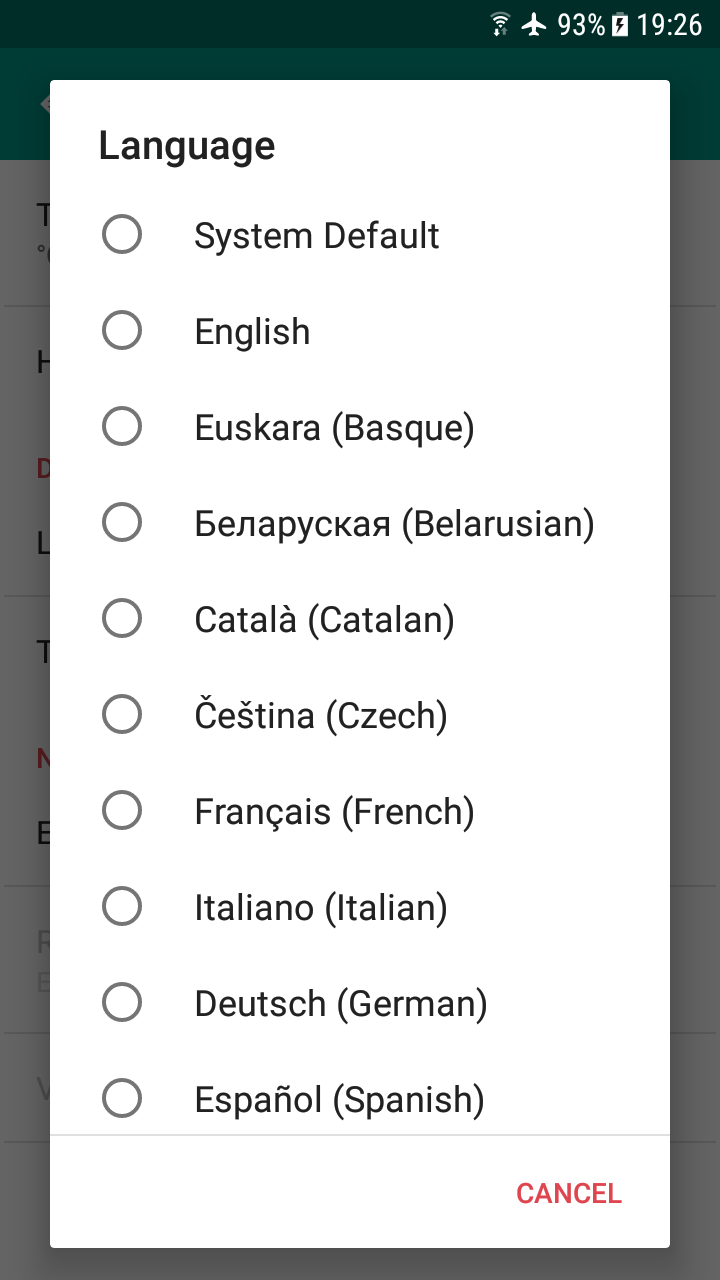Click the Italiano (Italian) label text
Image resolution: width=720 pixels, height=1280 pixels.
pyautogui.click(x=320, y=907)
